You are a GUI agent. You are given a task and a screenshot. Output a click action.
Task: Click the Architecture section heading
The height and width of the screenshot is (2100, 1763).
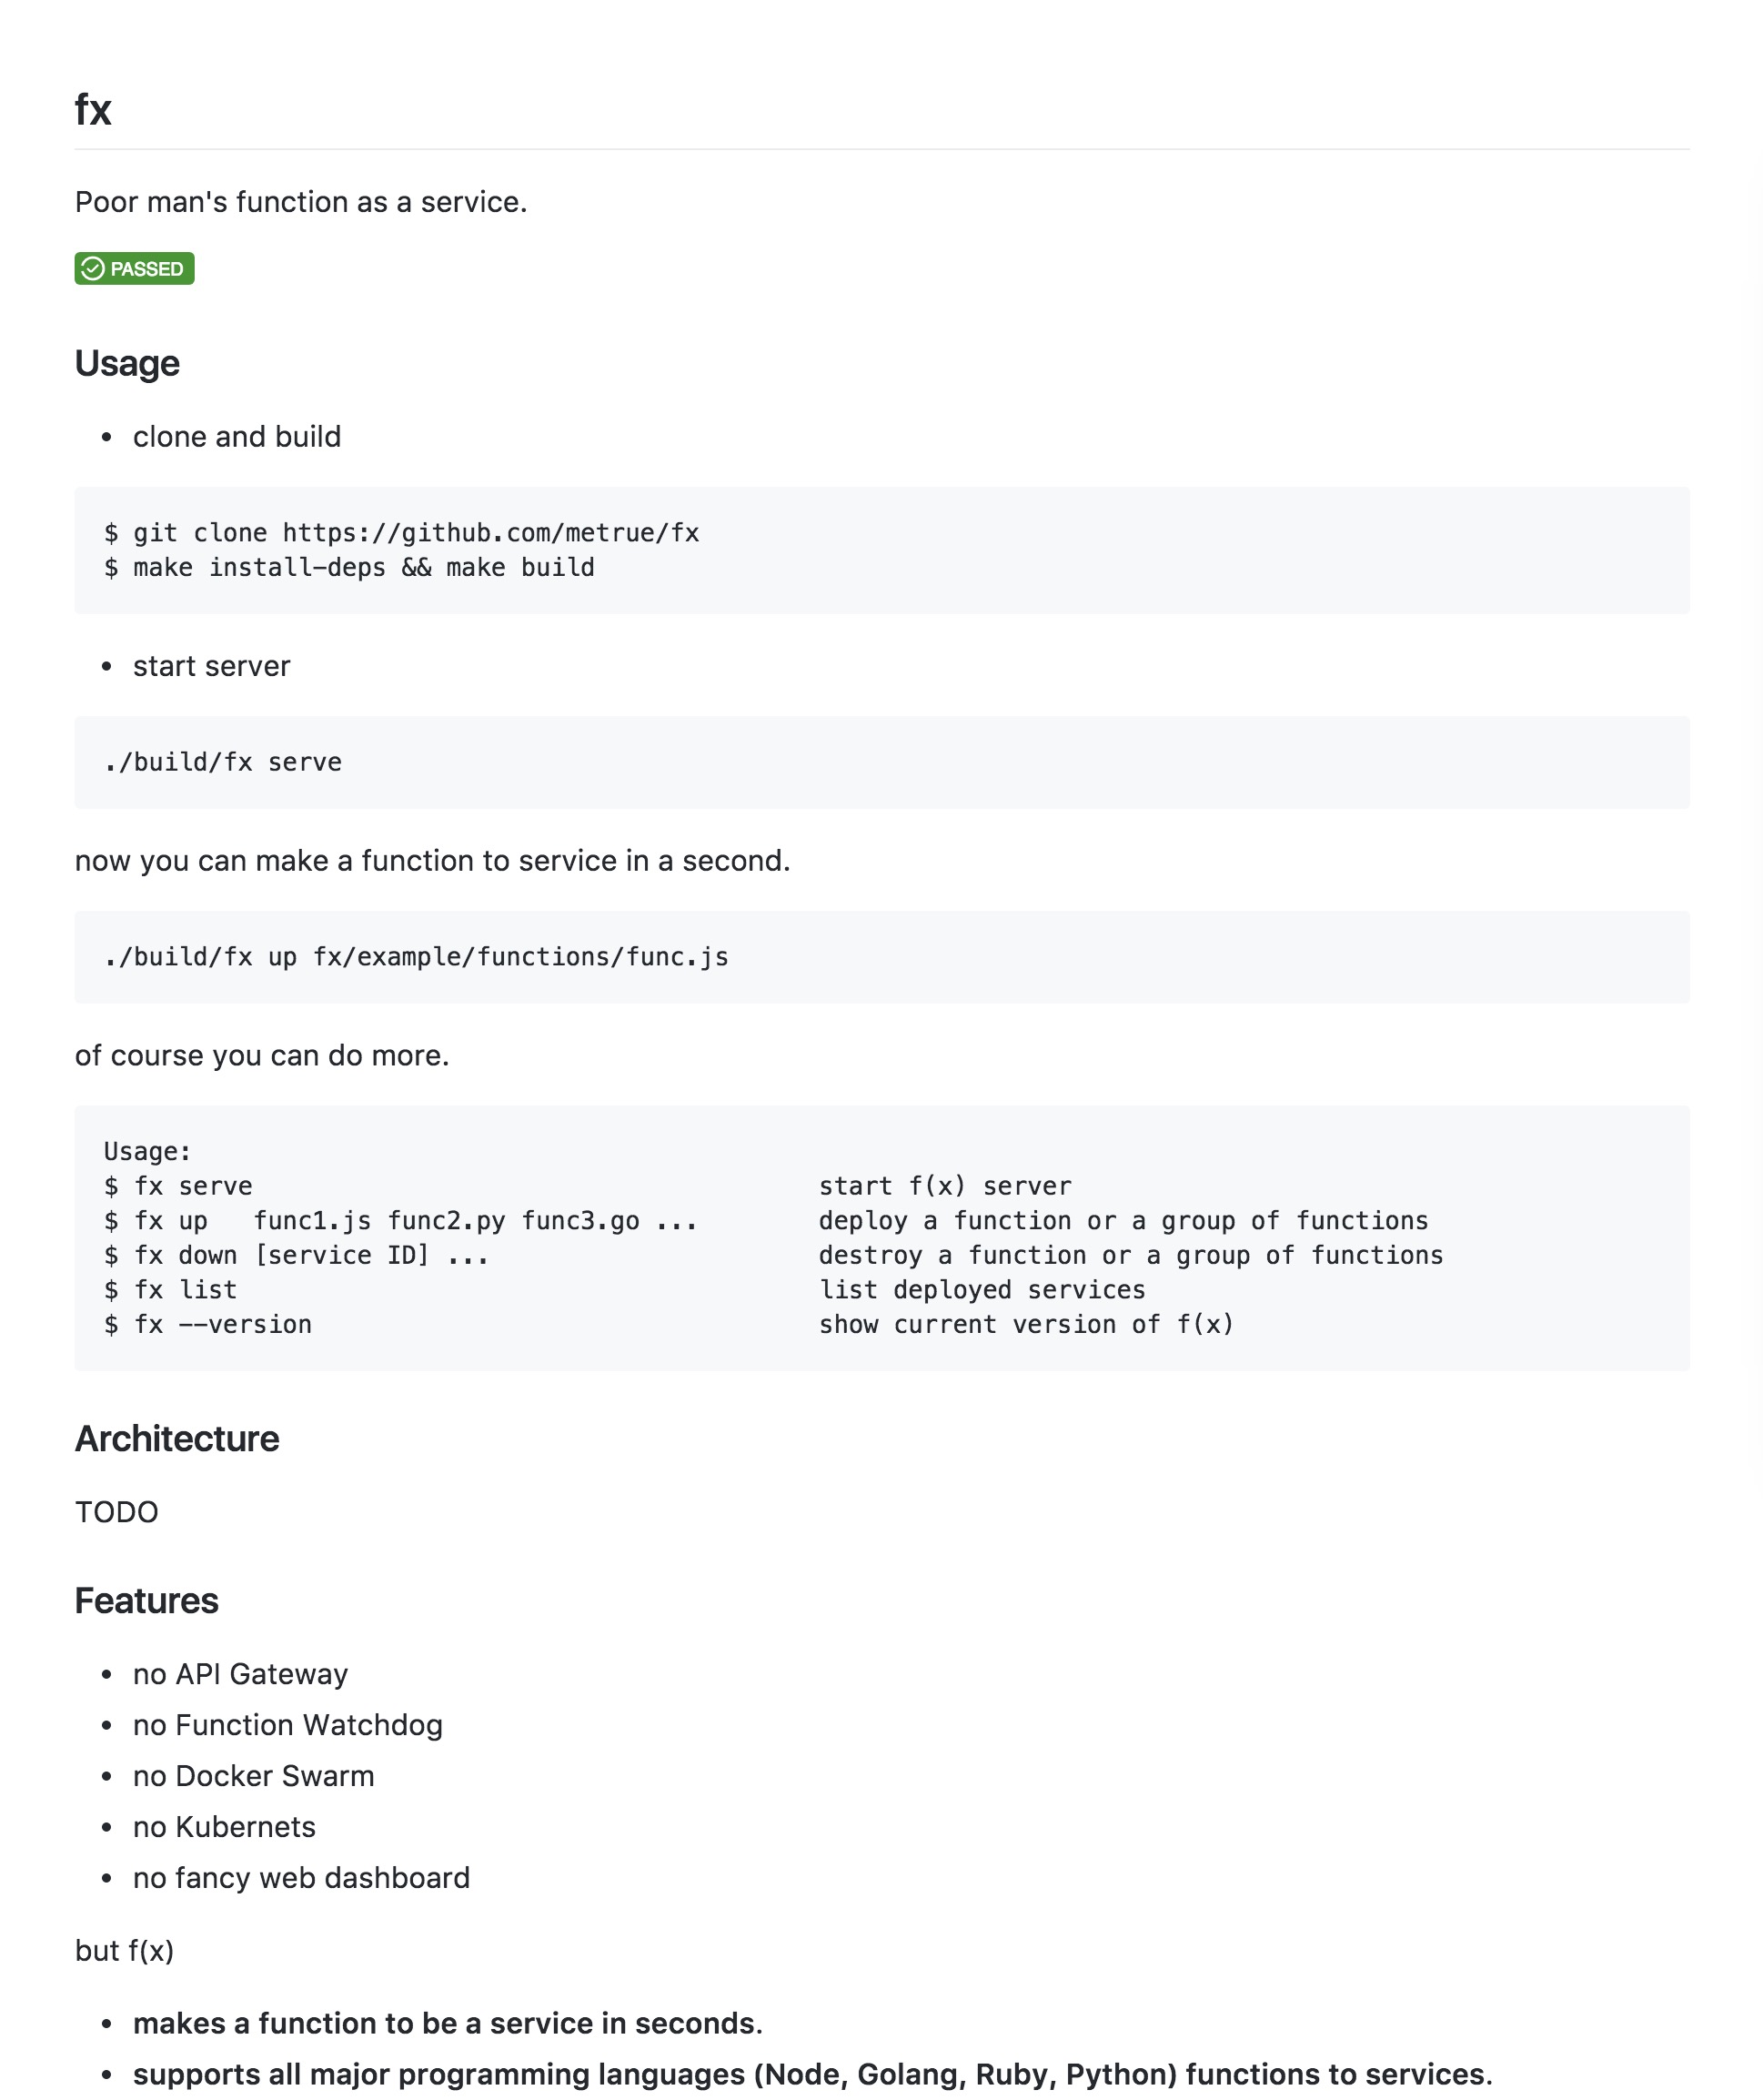click(177, 1438)
